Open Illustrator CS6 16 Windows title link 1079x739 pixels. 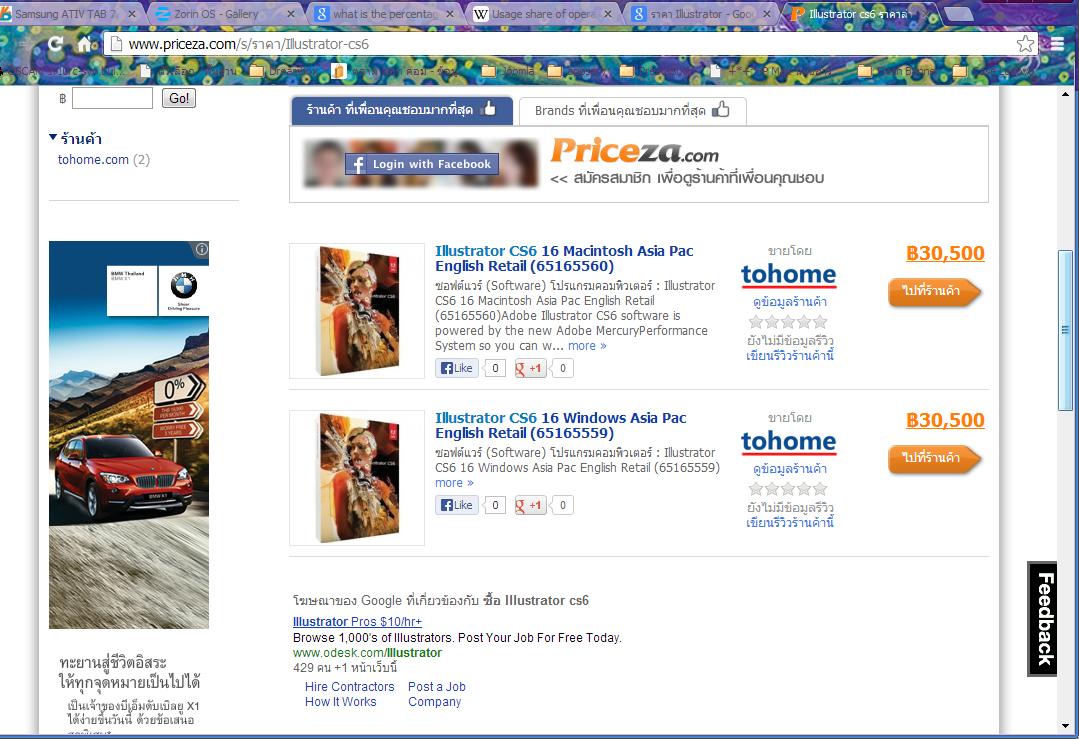(x=561, y=426)
